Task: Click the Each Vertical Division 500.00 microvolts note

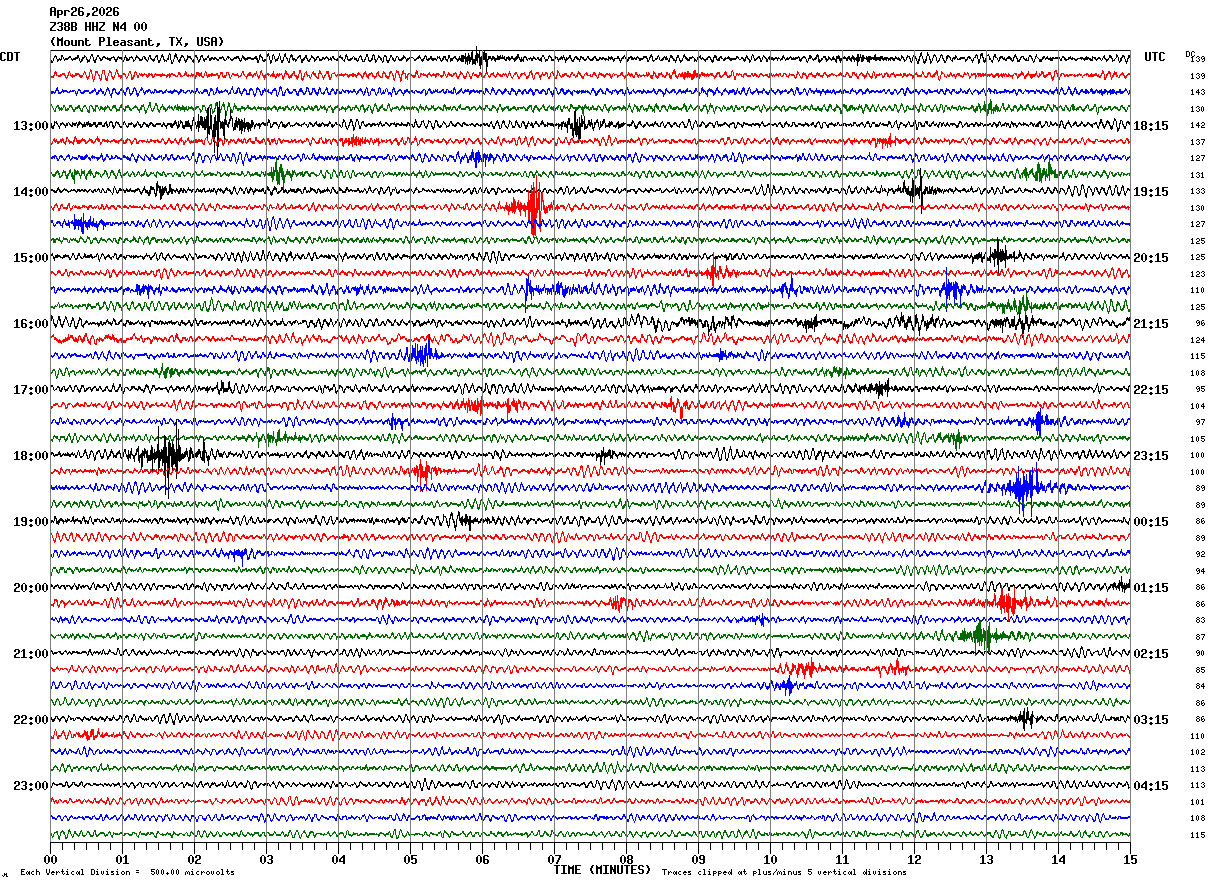Action: 128,872
